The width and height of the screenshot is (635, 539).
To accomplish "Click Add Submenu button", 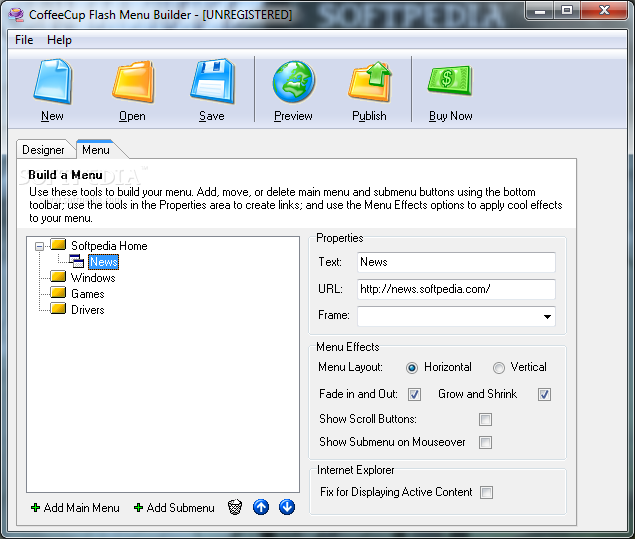I will click(x=174, y=508).
